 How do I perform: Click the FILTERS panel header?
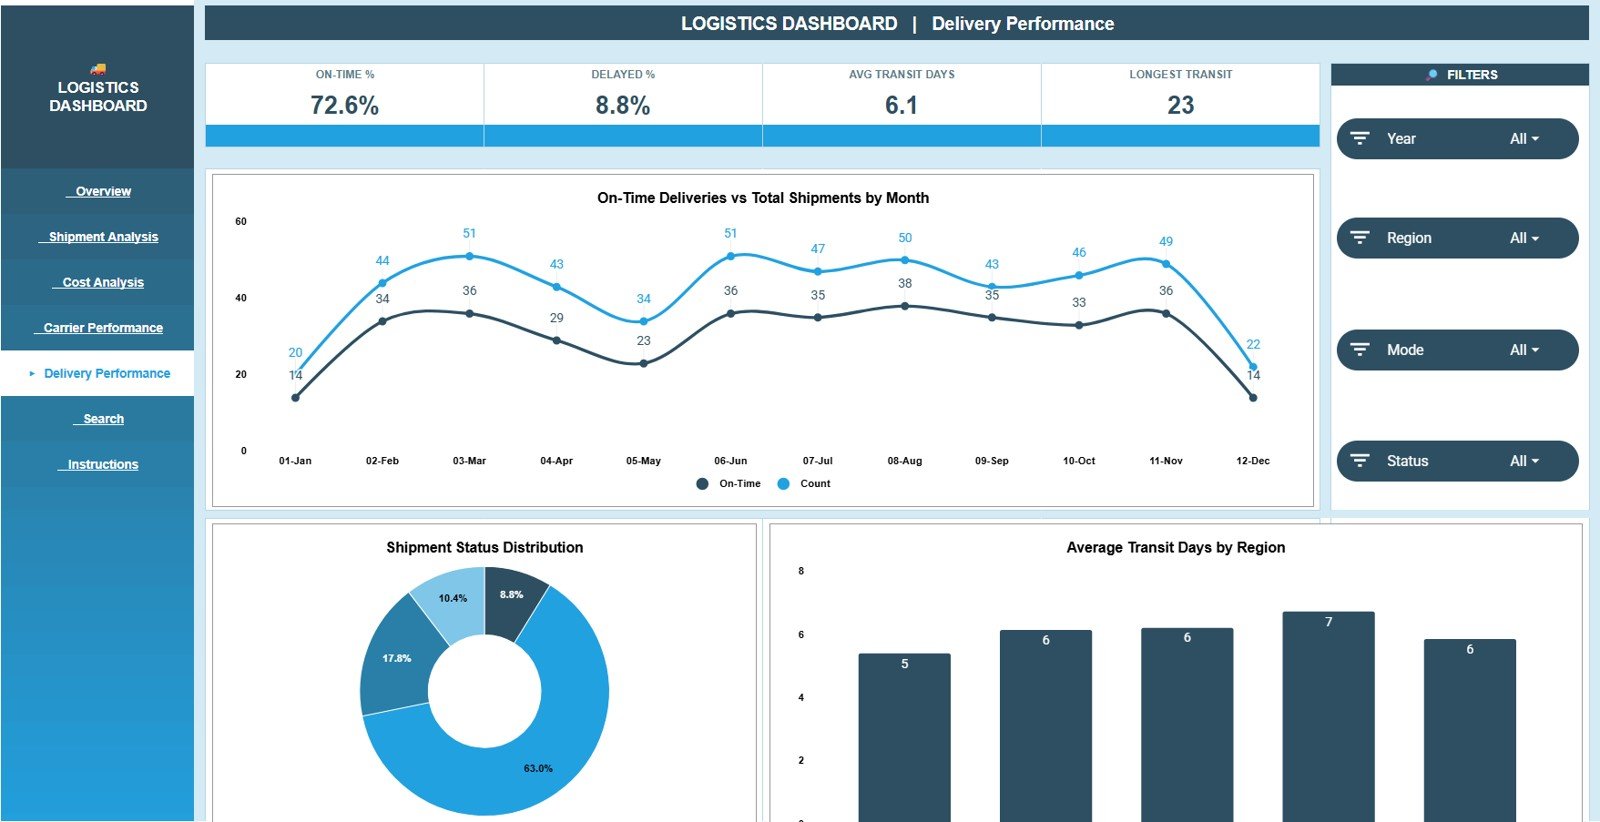pyautogui.click(x=1460, y=75)
